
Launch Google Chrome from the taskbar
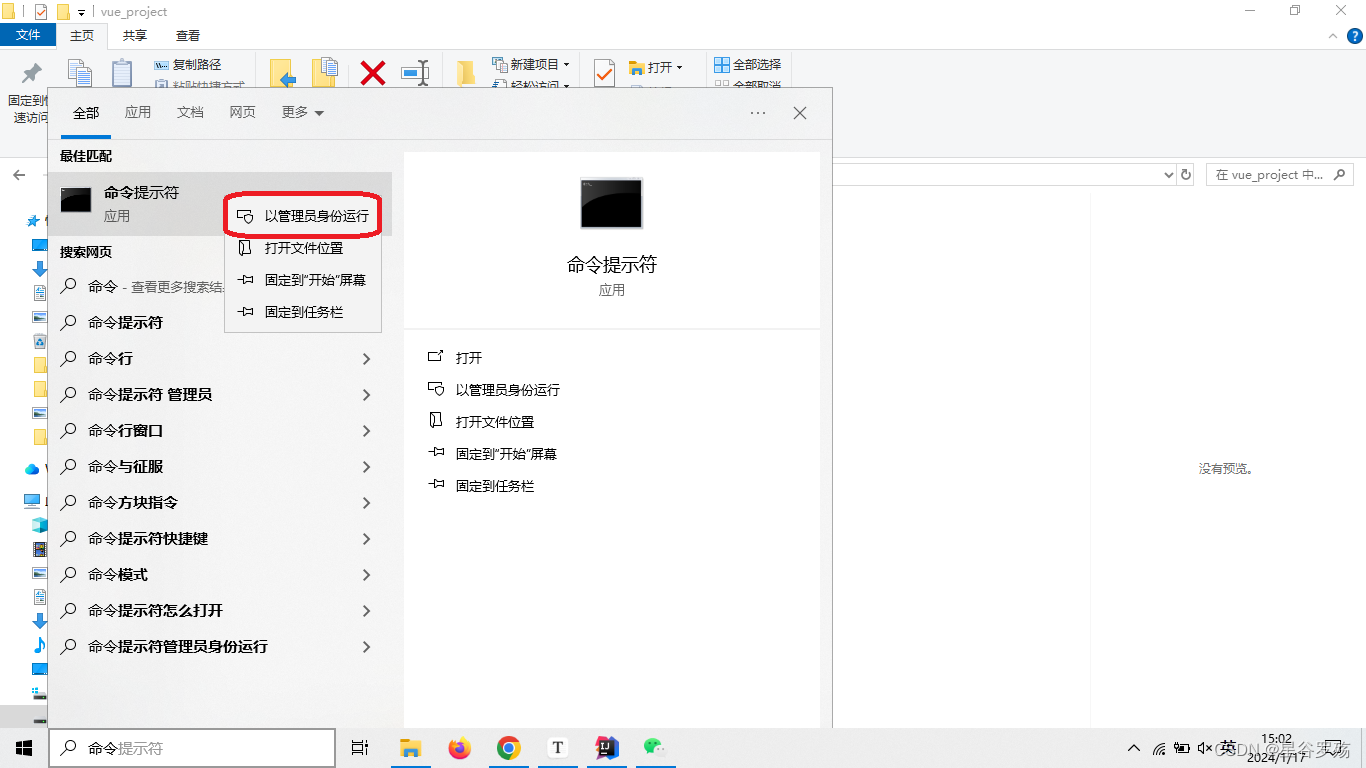pyautogui.click(x=508, y=747)
